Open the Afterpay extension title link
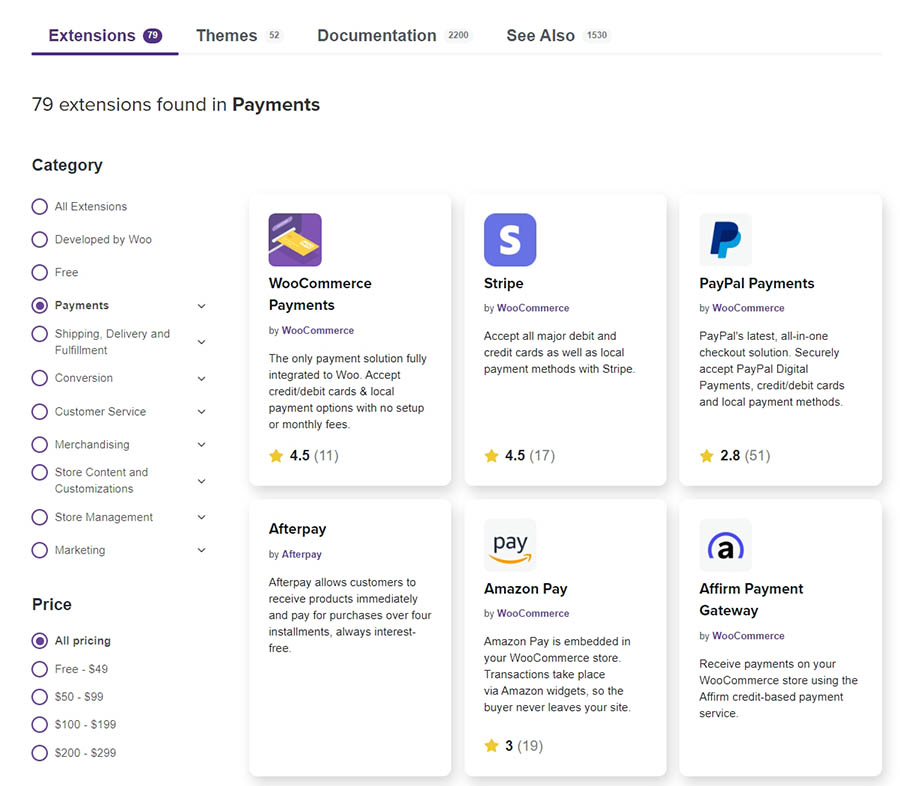900x786 pixels. [x=297, y=529]
